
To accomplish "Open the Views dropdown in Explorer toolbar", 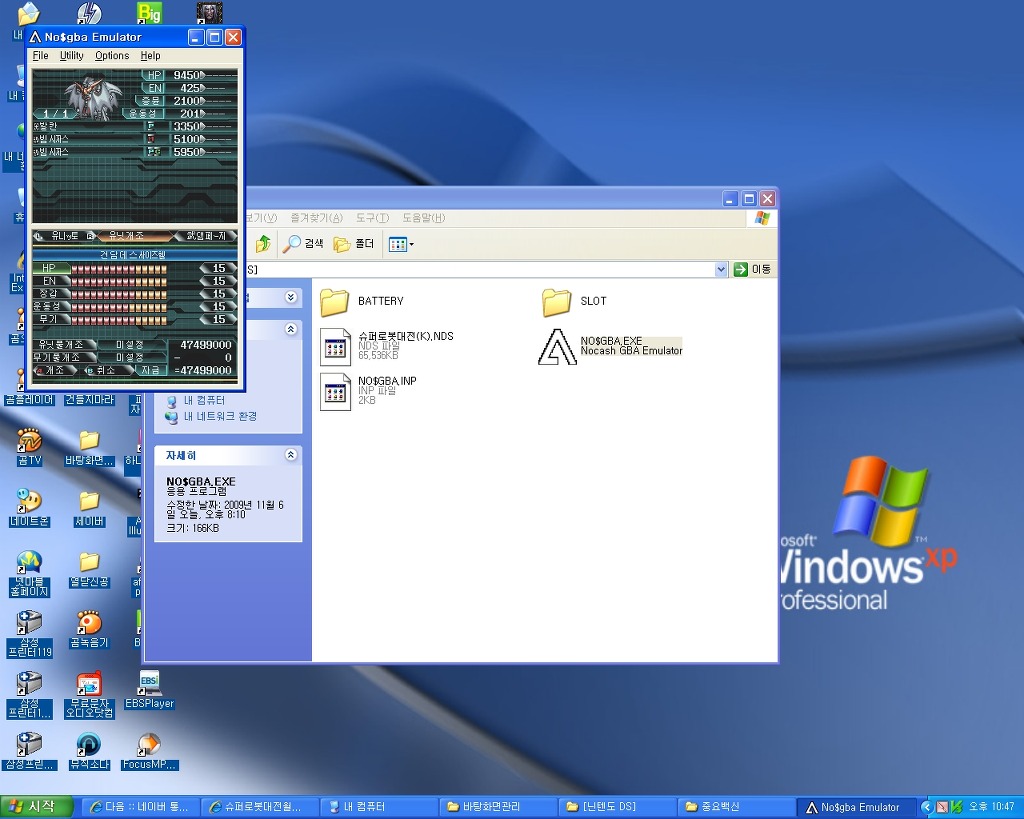I will click(401, 244).
